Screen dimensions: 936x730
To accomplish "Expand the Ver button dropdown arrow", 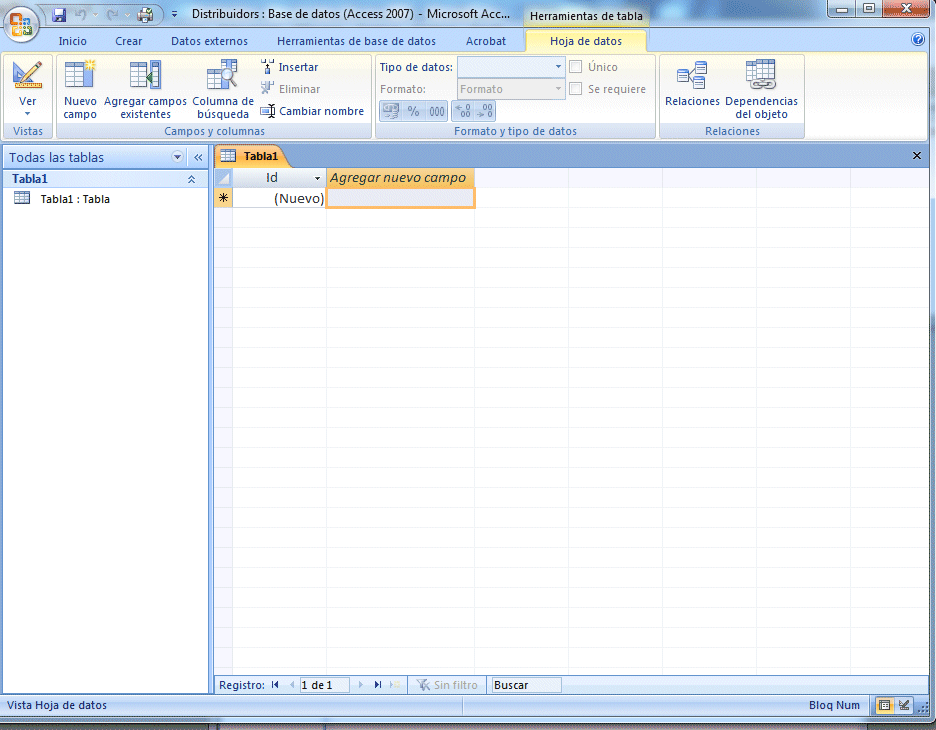I will pyautogui.click(x=27, y=114).
